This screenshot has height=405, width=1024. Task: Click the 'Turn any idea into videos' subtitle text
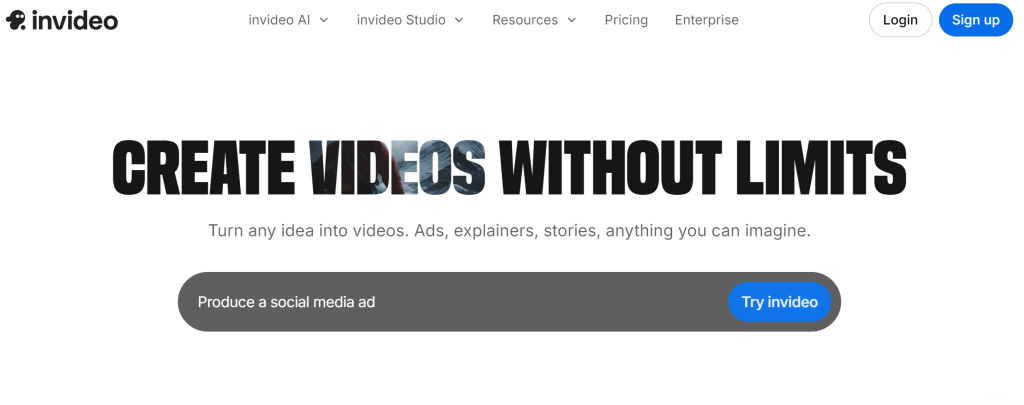pyautogui.click(x=509, y=231)
